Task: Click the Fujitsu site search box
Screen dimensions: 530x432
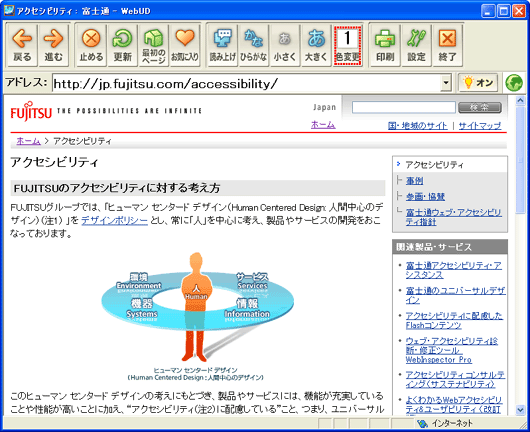Action: (x=404, y=107)
